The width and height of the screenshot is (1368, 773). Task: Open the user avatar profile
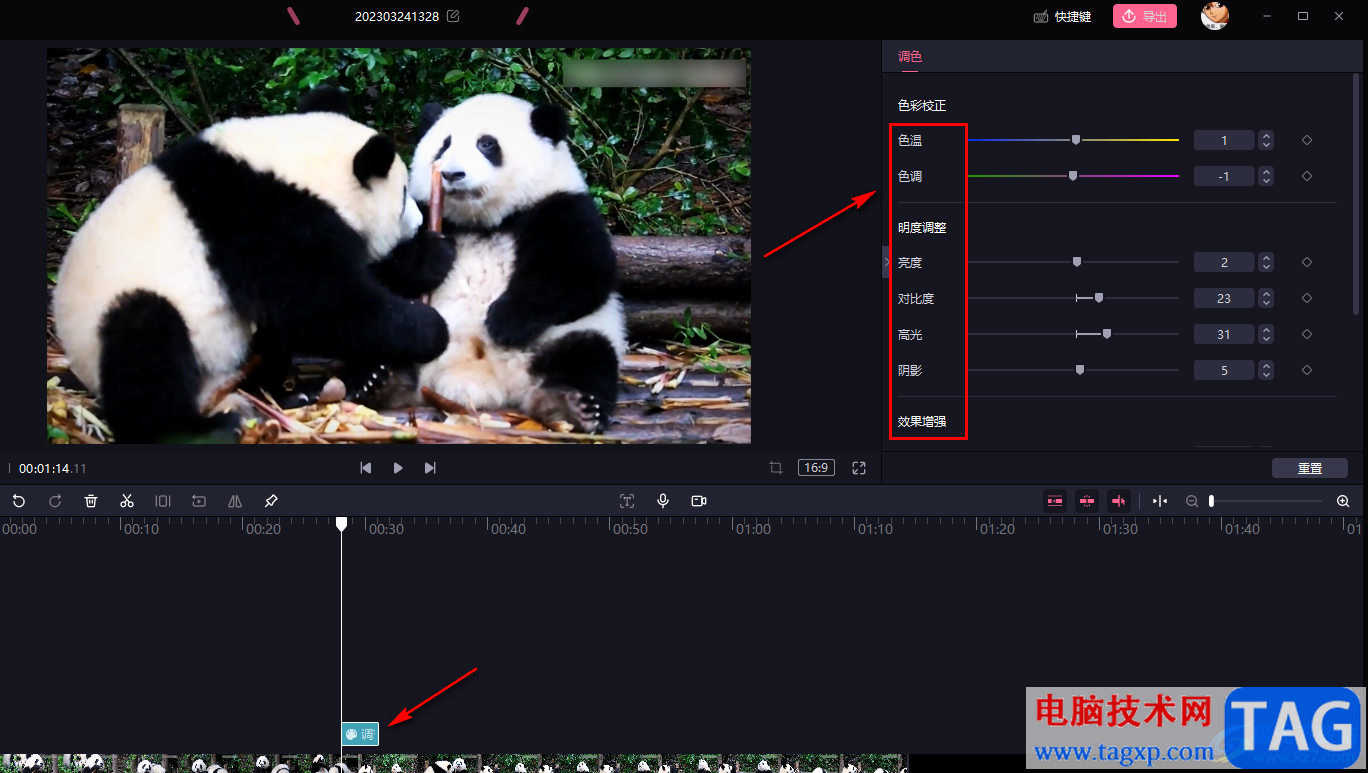(x=1215, y=16)
